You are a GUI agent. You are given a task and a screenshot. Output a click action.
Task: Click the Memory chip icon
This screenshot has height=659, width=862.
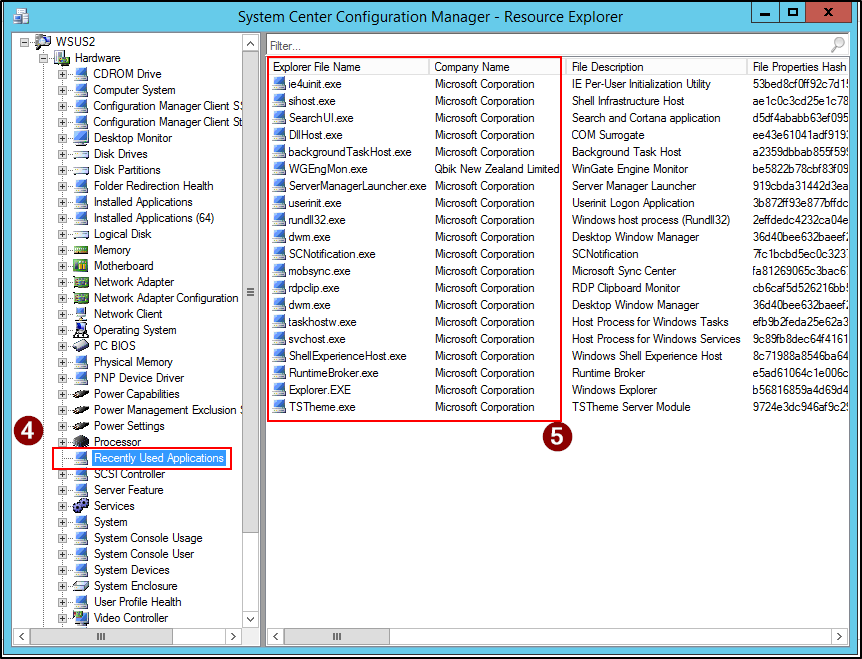[81, 250]
